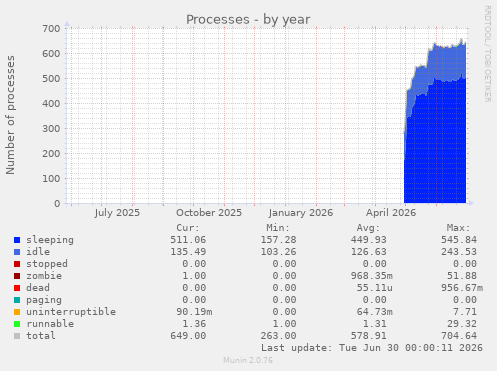
Task: Click sleeping maximum value 545.84
Action: (459, 240)
